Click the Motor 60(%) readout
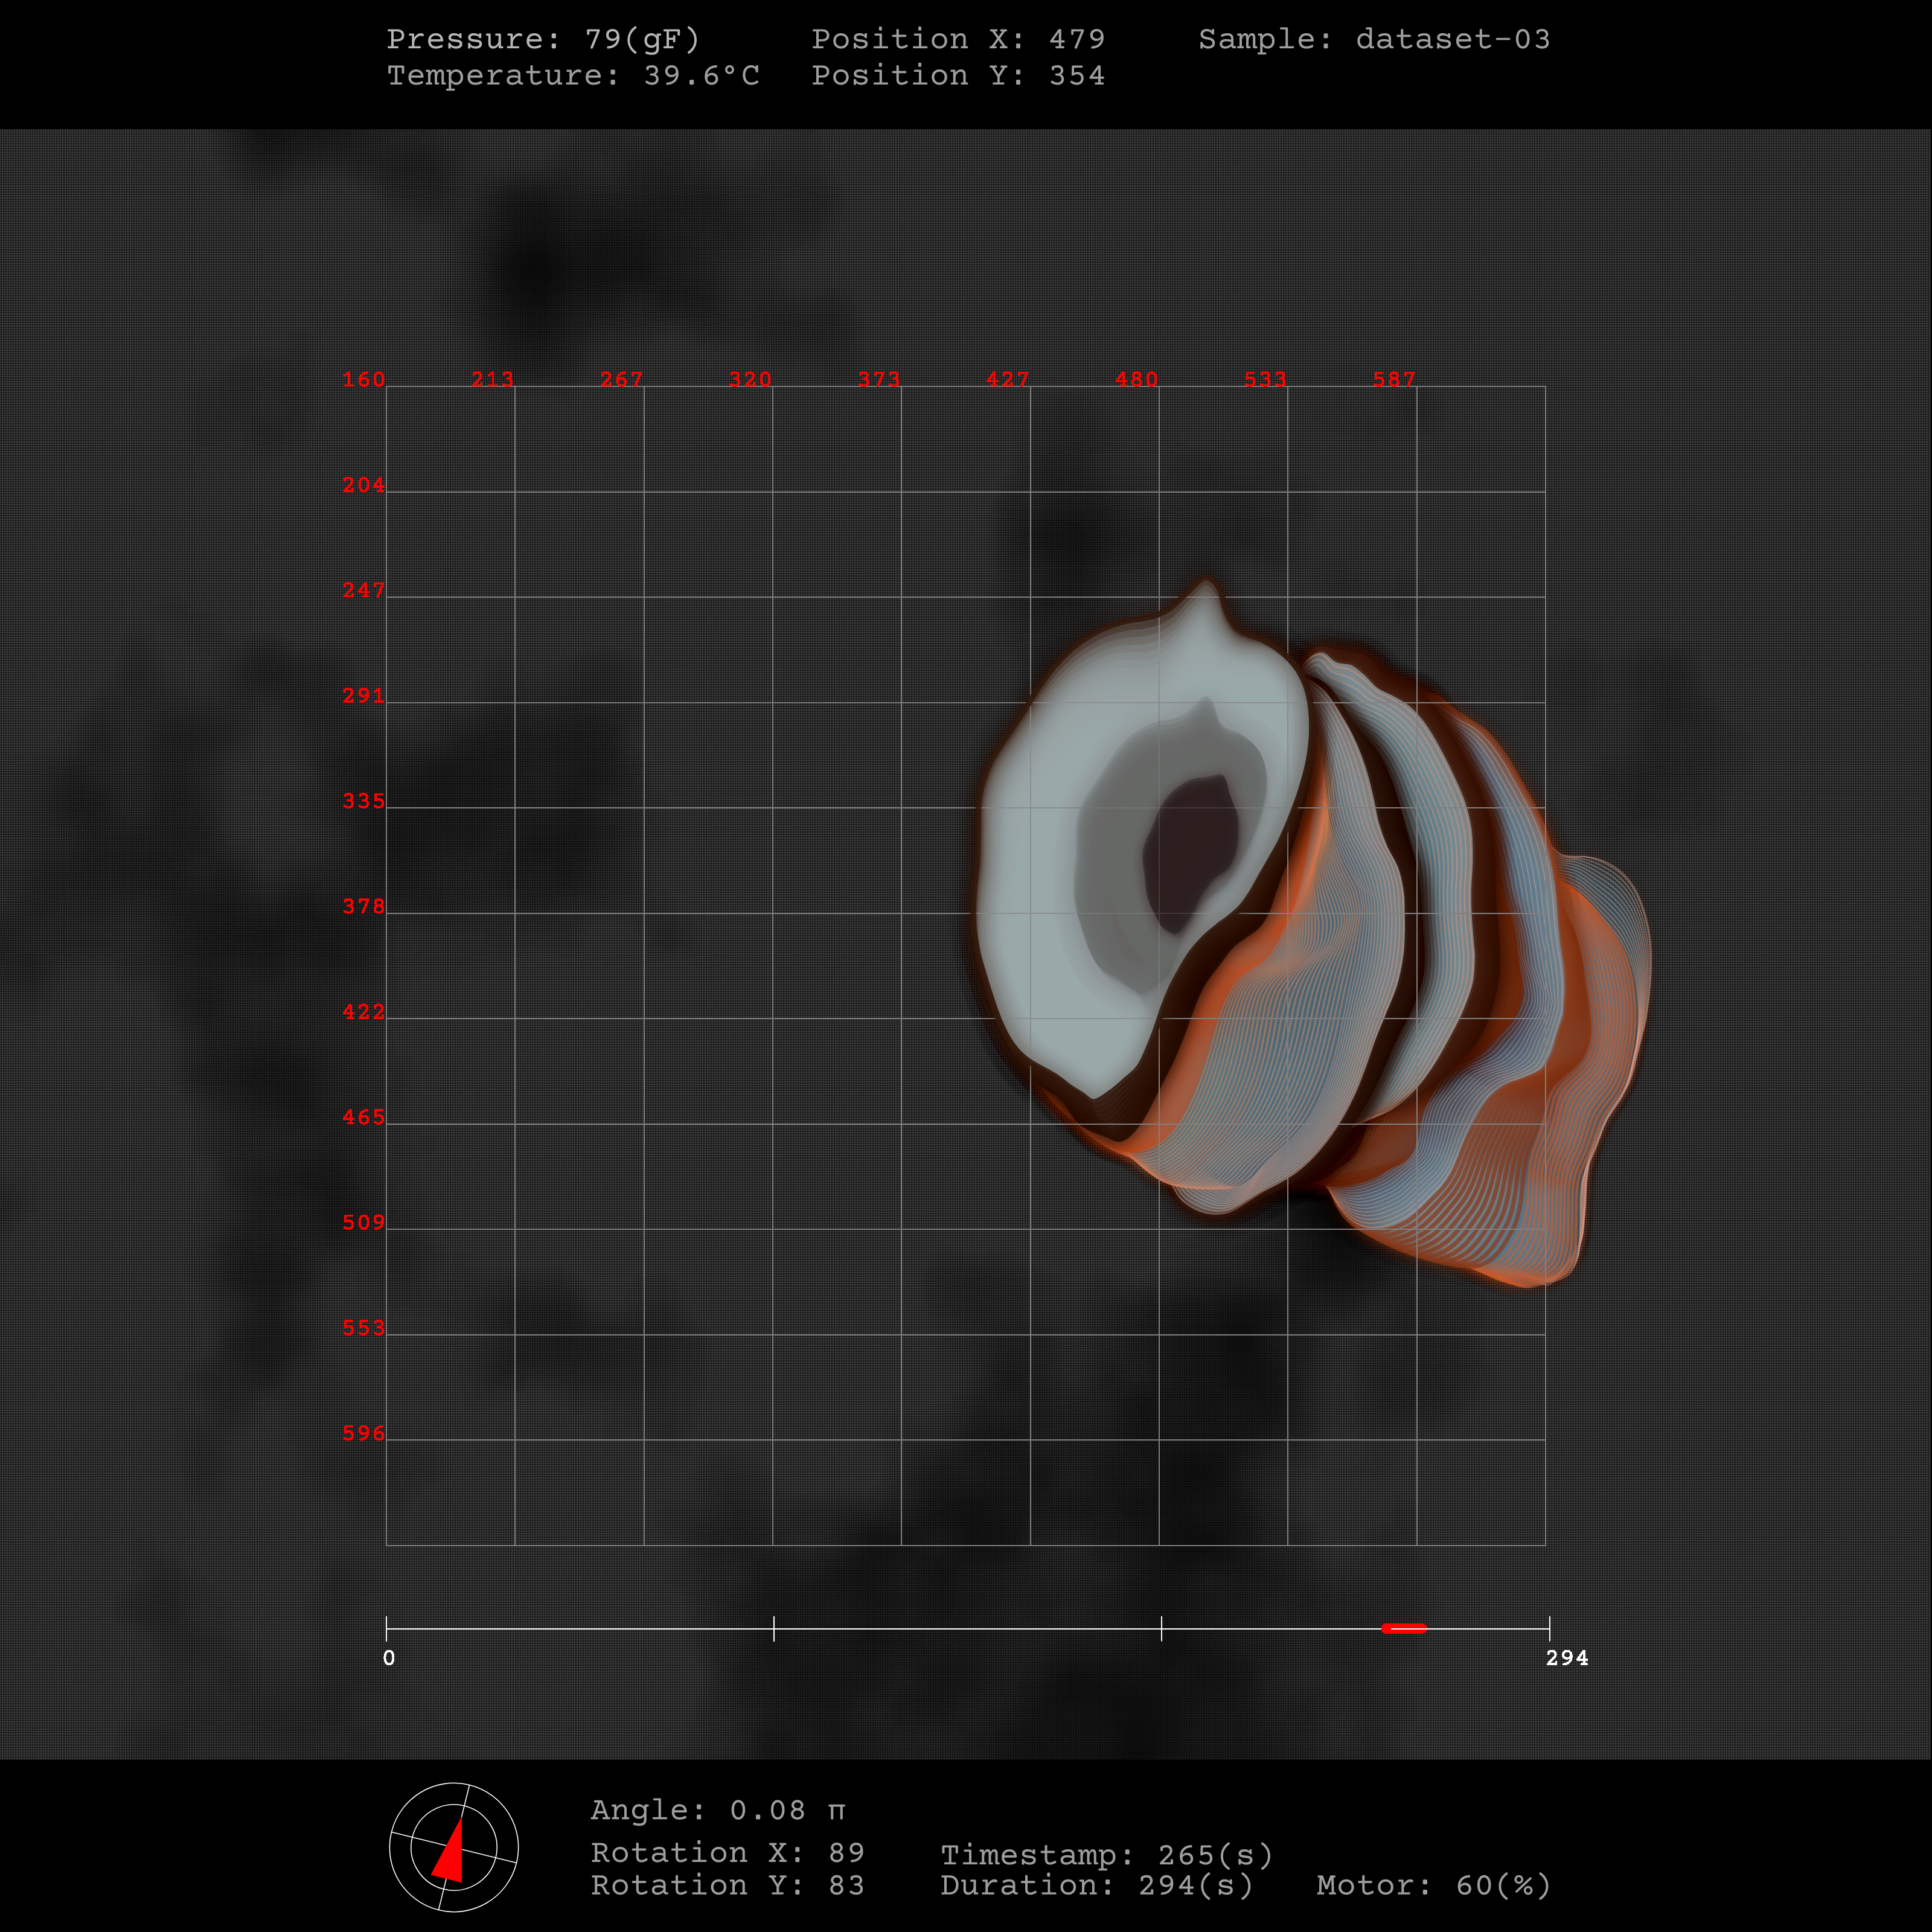This screenshot has height=1932, width=1932. click(1433, 1885)
